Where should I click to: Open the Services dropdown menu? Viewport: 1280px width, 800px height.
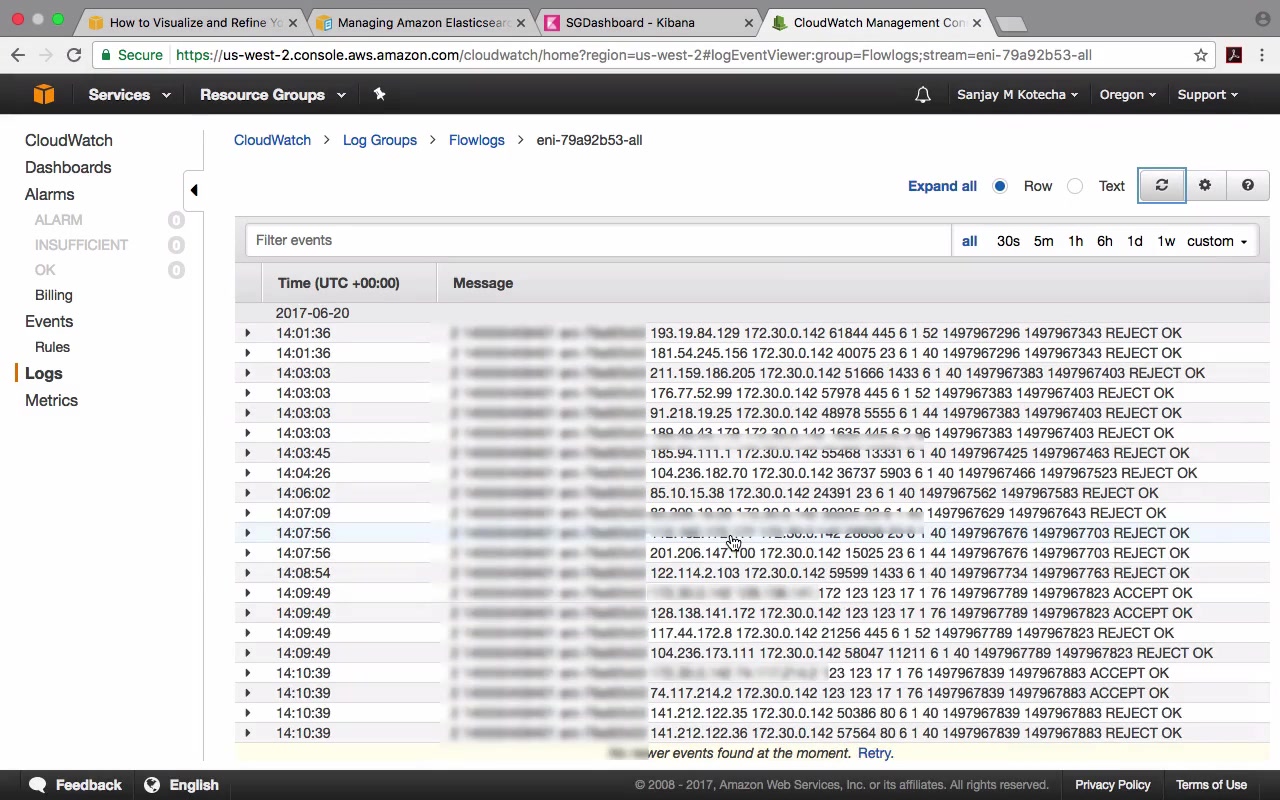[x=129, y=95]
